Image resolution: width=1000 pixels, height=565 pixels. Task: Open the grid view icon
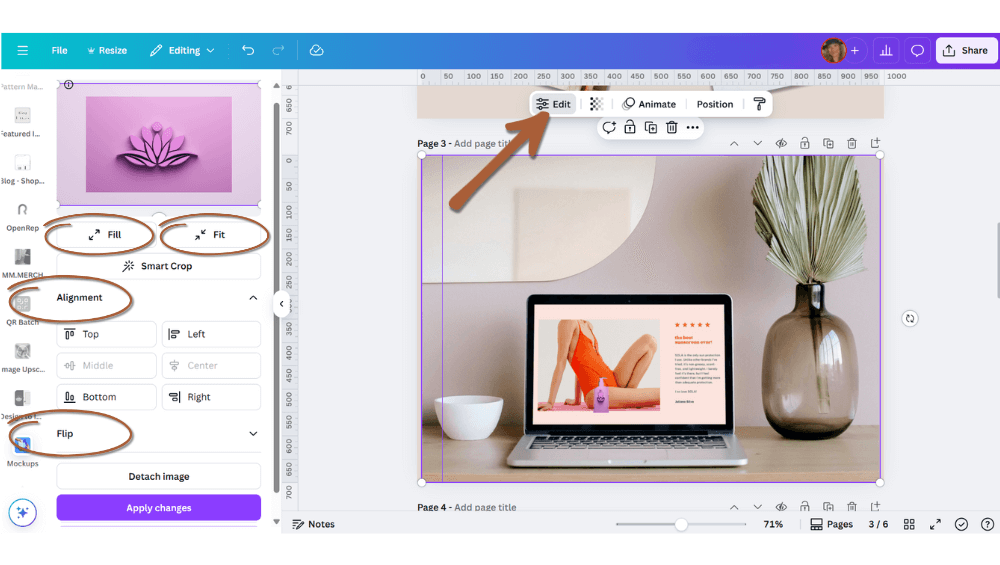coord(909,524)
